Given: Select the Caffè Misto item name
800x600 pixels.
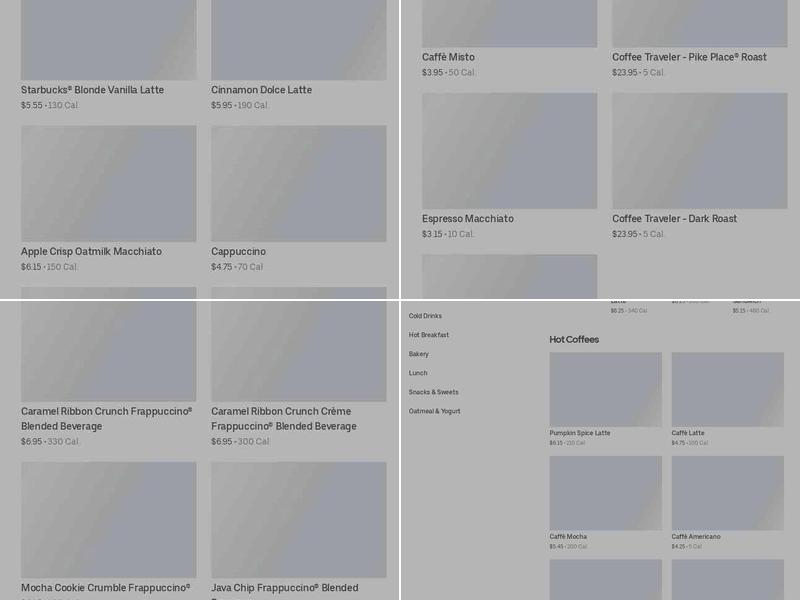Looking at the screenshot, I should (448, 57).
